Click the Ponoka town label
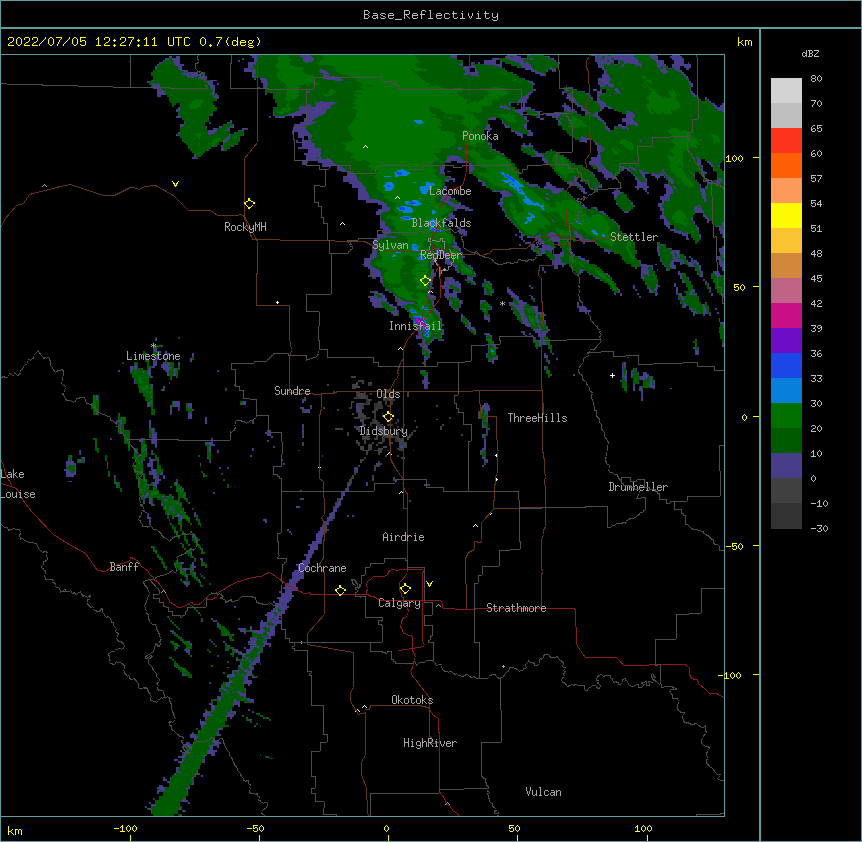Screen dimensions: 862x842 [480, 136]
